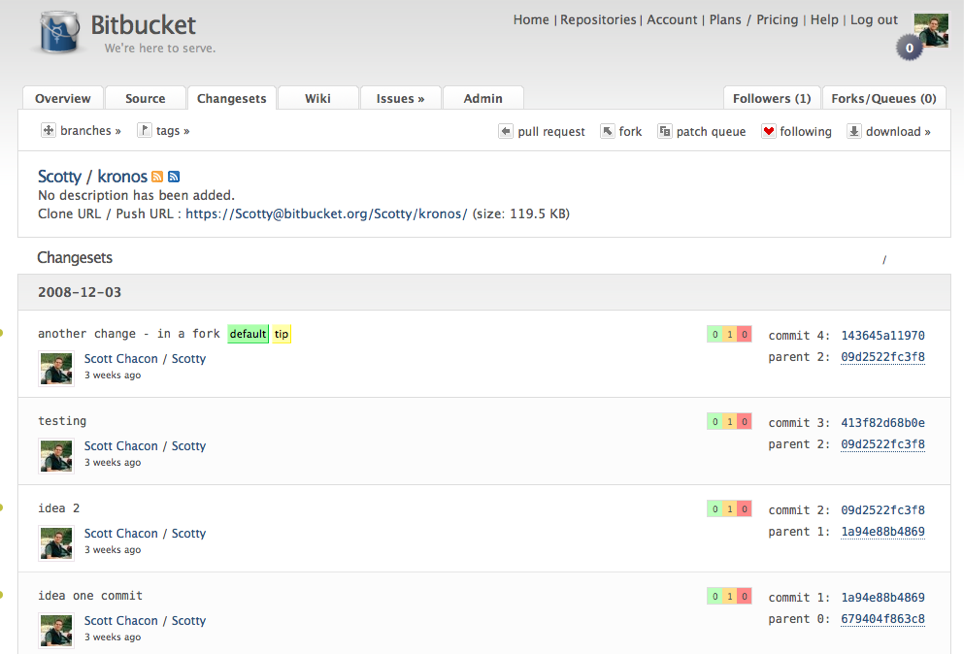Click the Bitbucket bucket logo
The width and height of the screenshot is (964, 654).
pos(59,33)
